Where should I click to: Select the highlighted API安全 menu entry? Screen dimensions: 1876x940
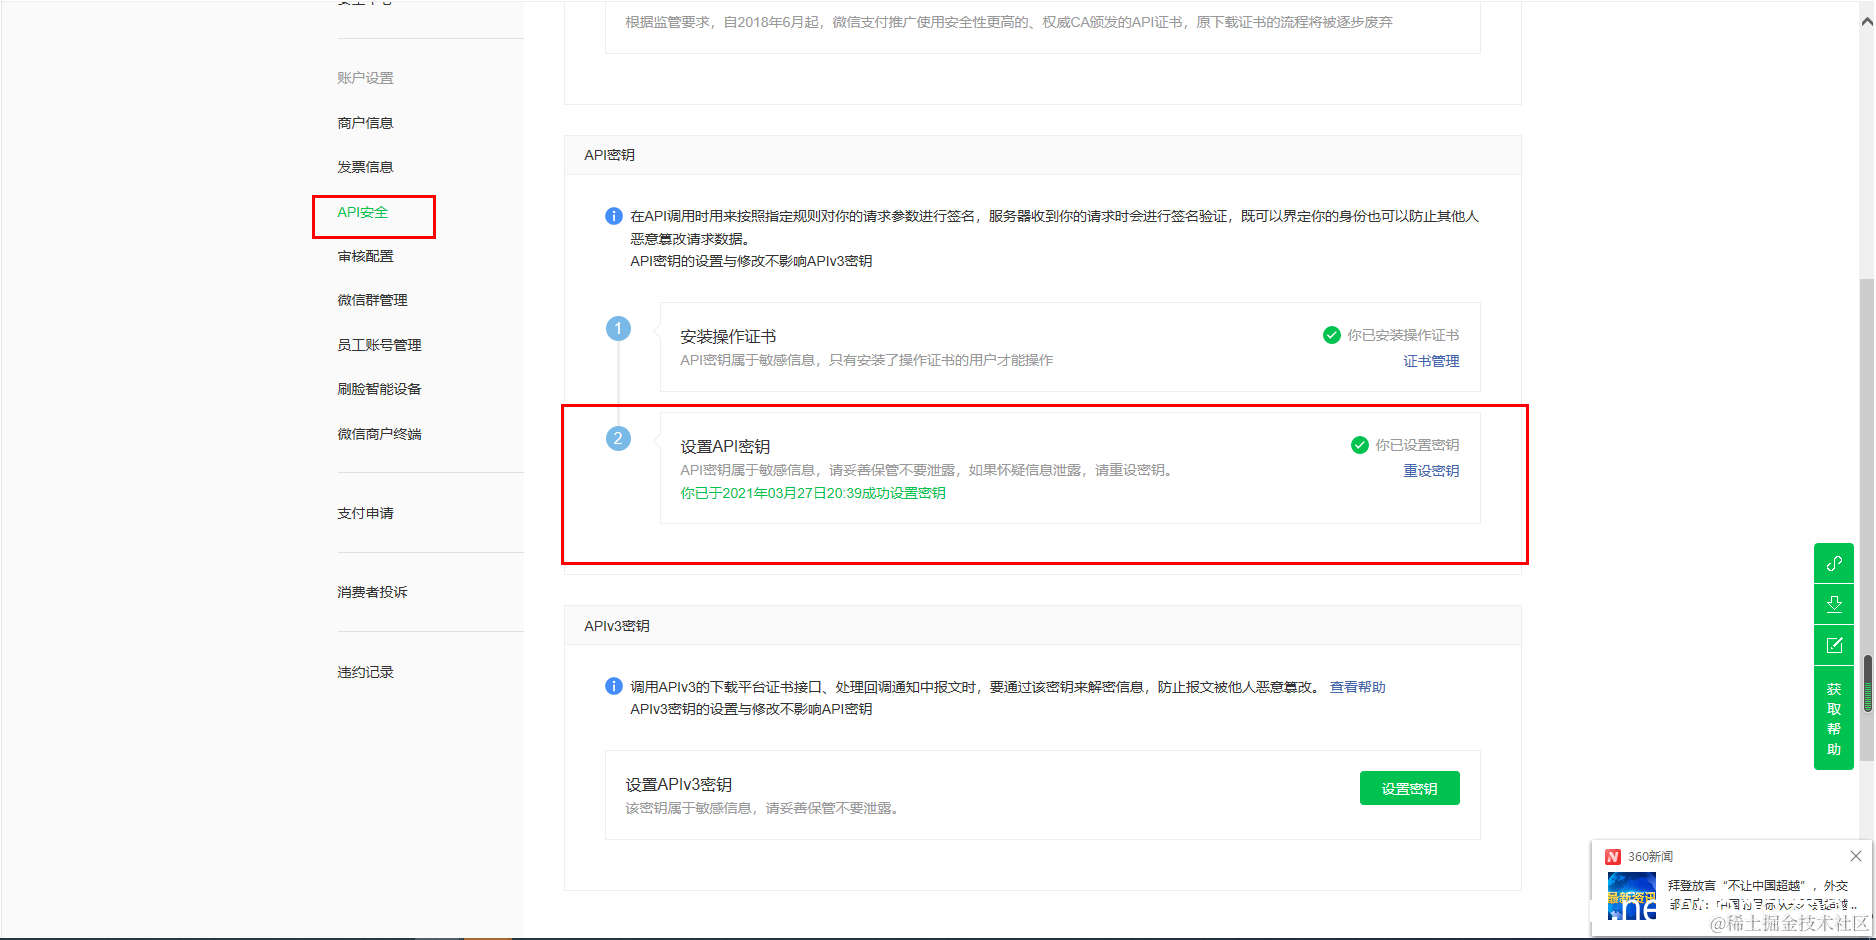(x=361, y=212)
